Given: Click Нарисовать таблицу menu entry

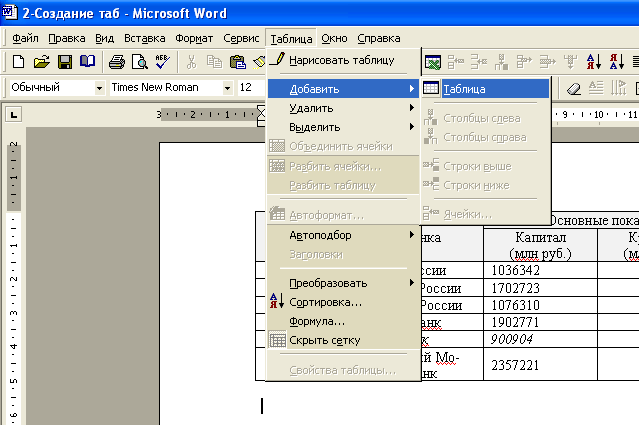Looking at the screenshot, I should (x=341, y=61).
